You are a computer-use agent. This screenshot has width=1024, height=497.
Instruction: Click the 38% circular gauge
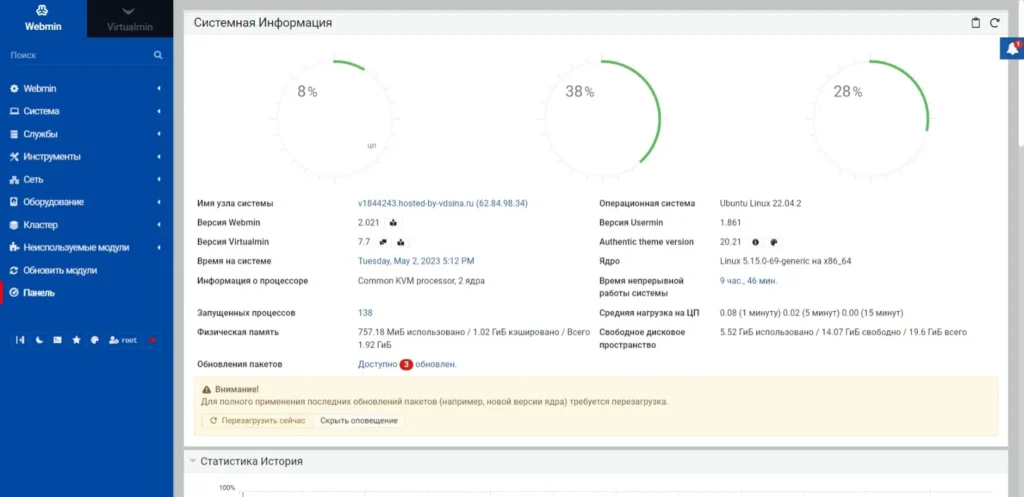click(602, 120)
